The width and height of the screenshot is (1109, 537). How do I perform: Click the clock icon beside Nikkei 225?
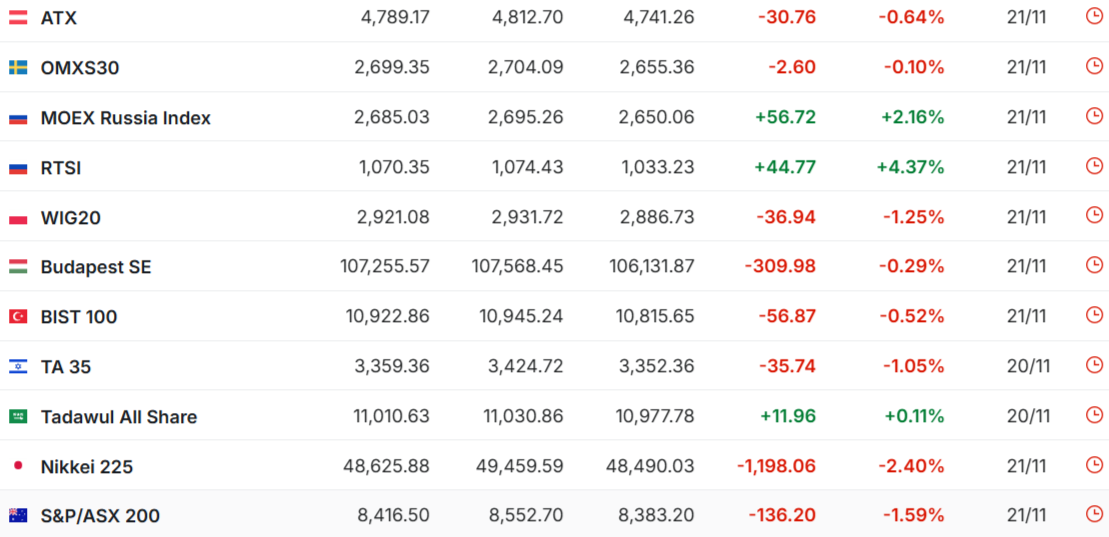point(1094,465)
